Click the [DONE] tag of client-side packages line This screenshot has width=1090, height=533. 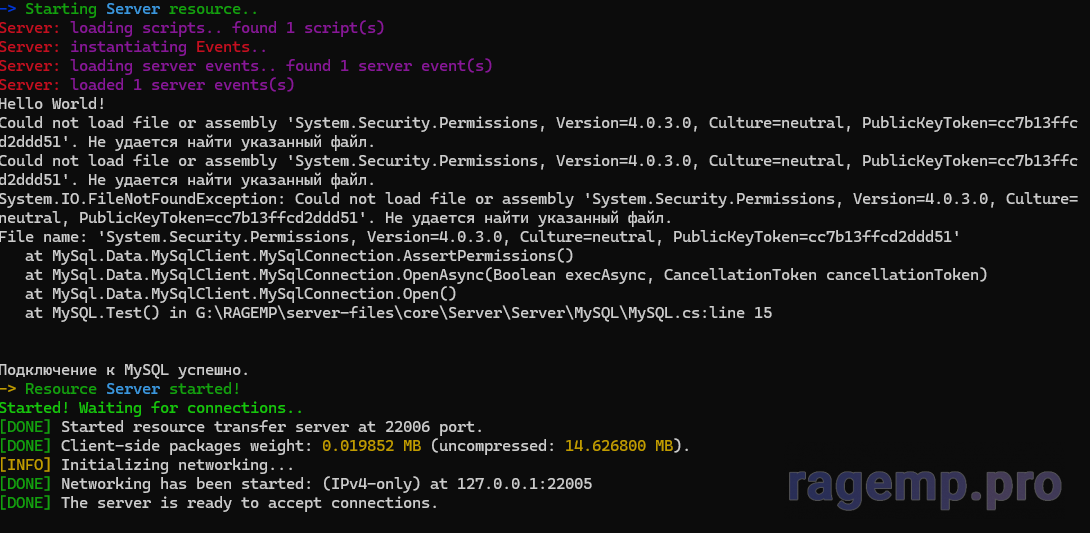26,446
